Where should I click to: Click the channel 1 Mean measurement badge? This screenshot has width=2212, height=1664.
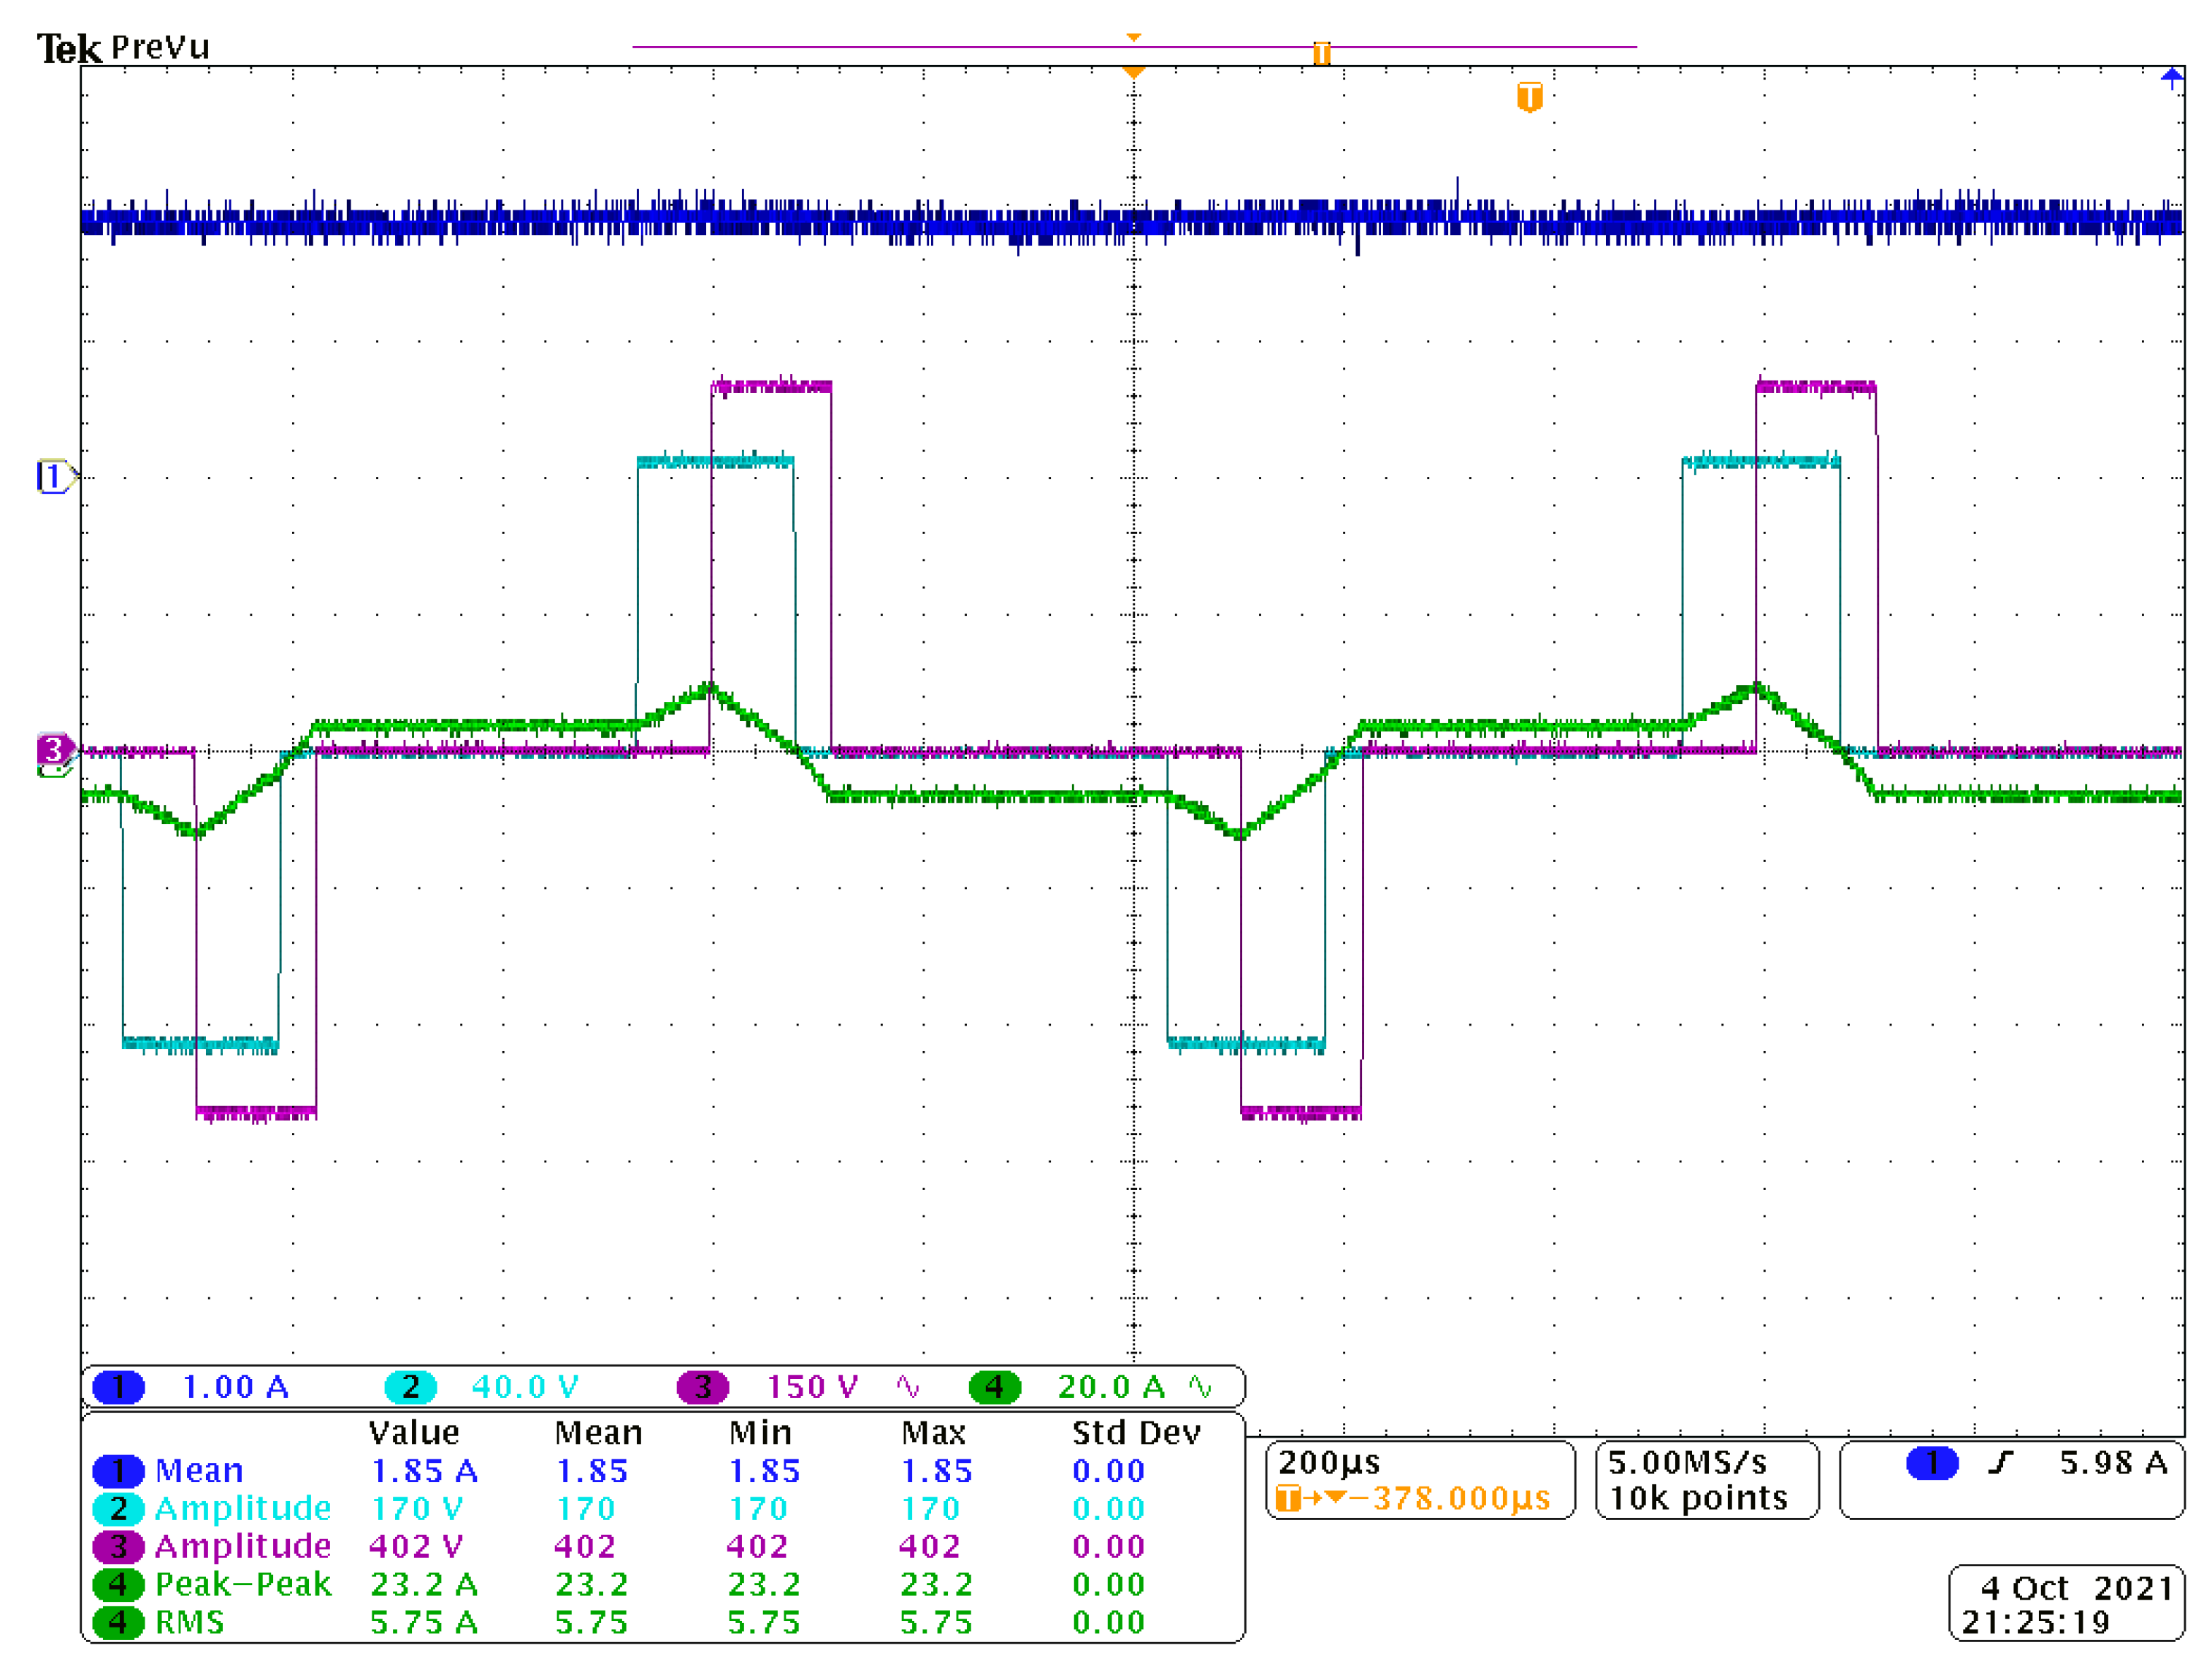click(118, 1471)
